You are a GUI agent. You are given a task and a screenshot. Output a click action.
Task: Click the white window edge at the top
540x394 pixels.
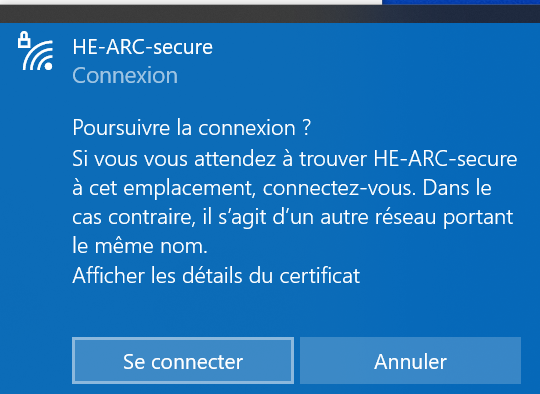[x=191, y=2]
